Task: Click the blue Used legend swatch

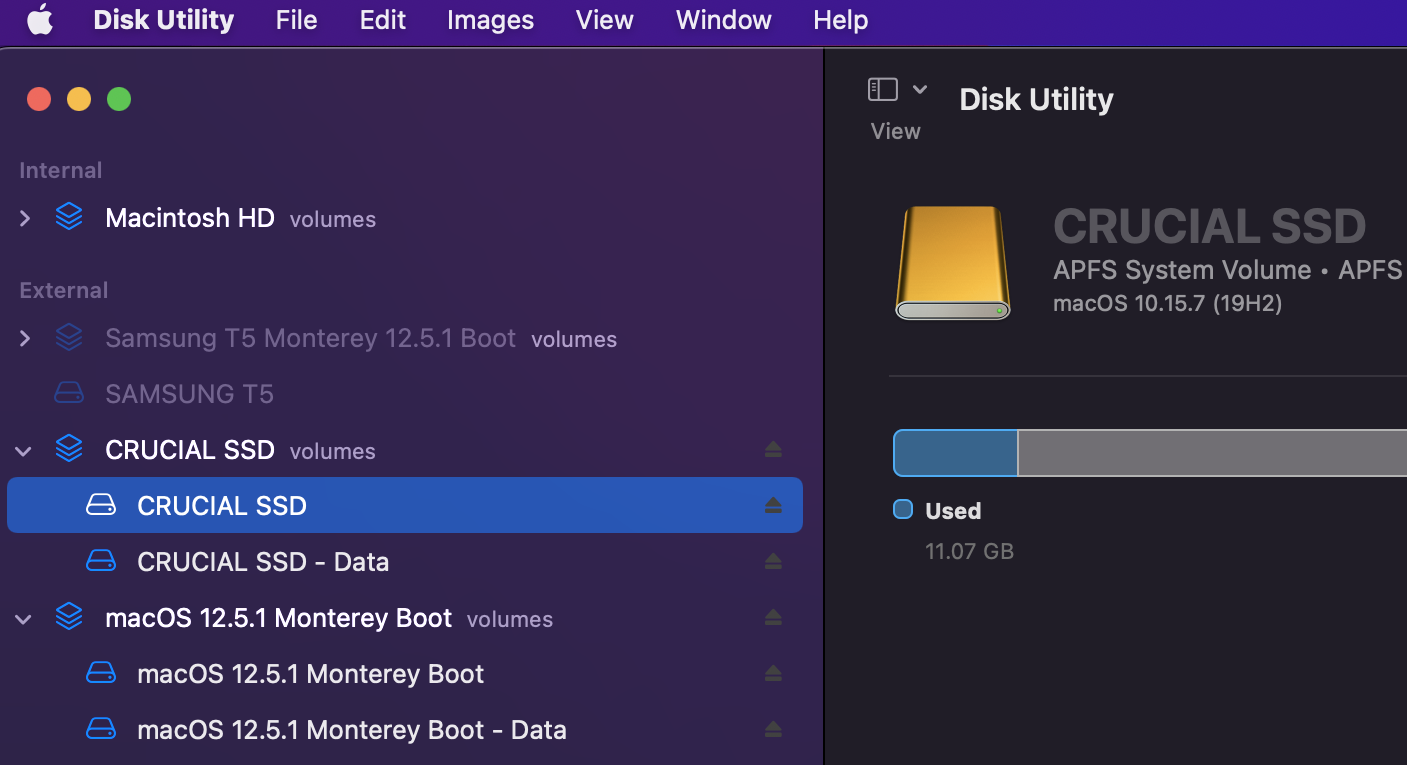Action: coord(903,509)
